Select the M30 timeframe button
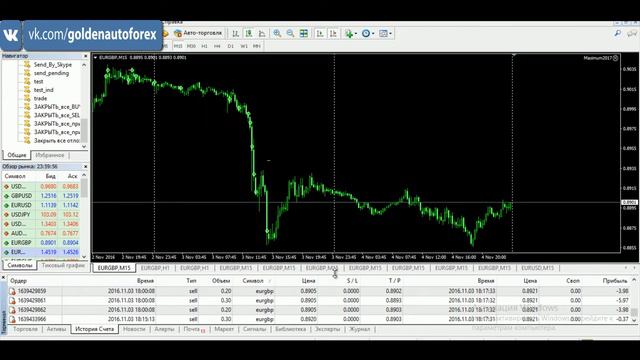 pos(191,46)
